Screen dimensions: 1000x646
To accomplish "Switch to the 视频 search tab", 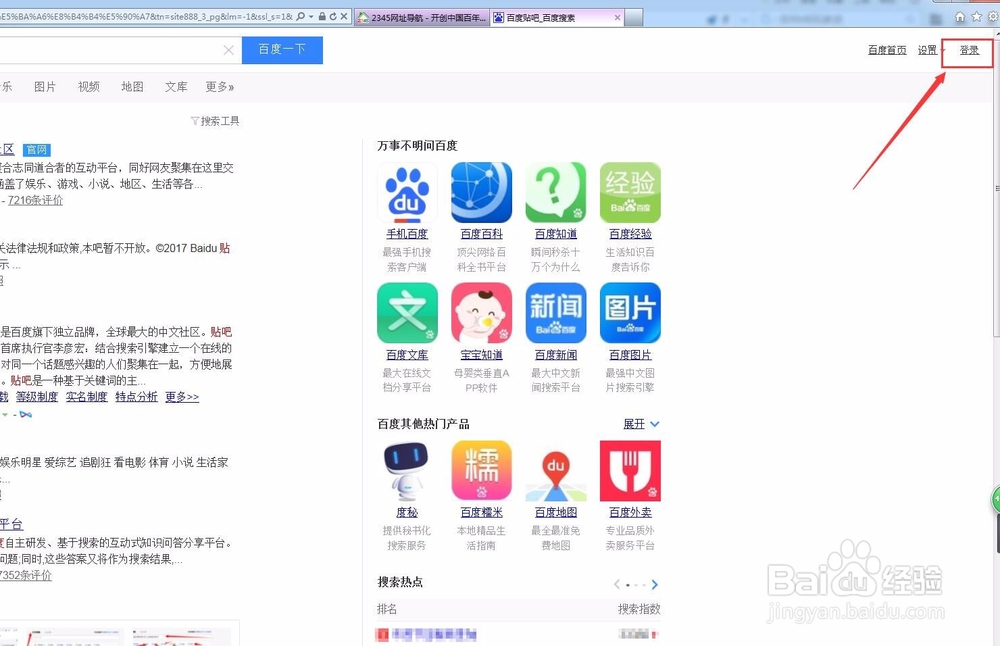I will 88,86.
